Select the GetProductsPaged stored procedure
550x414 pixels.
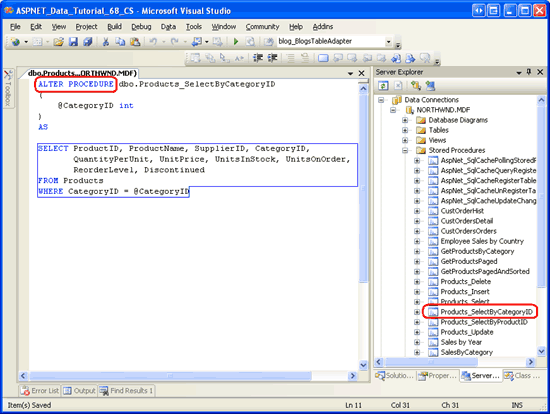[469, 261]
